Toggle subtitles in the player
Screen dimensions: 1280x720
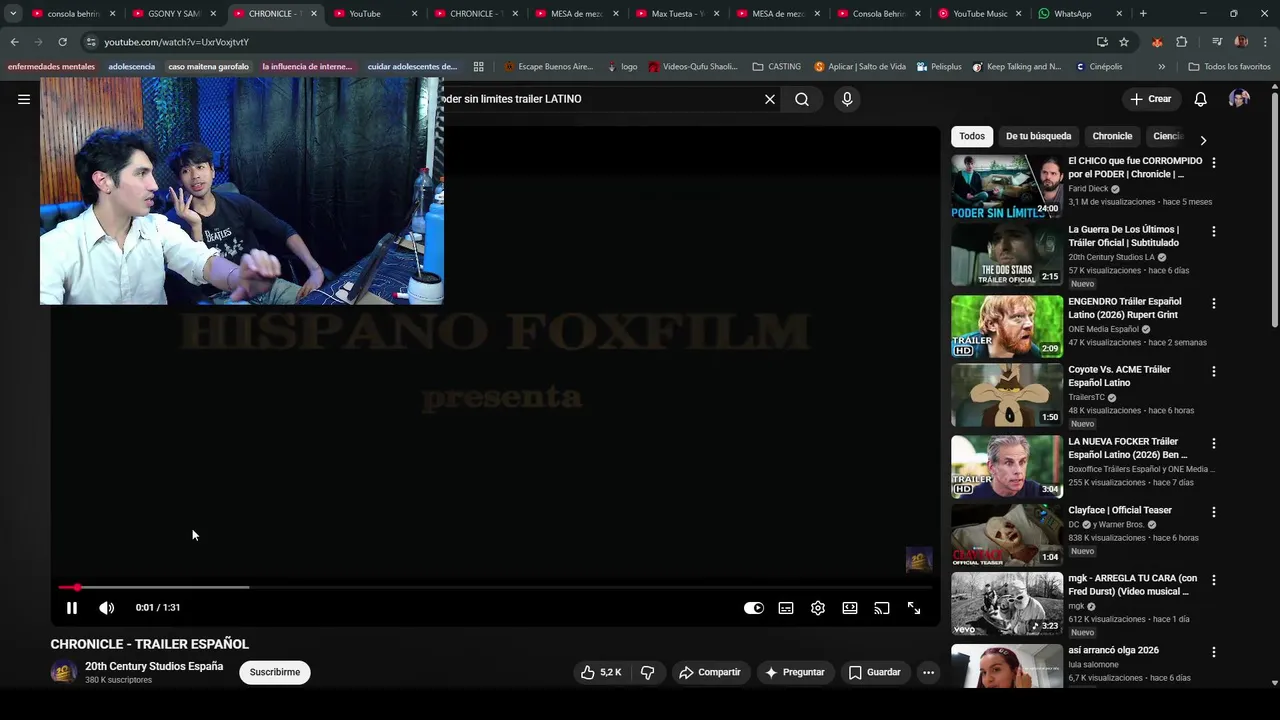click(786, 608)
